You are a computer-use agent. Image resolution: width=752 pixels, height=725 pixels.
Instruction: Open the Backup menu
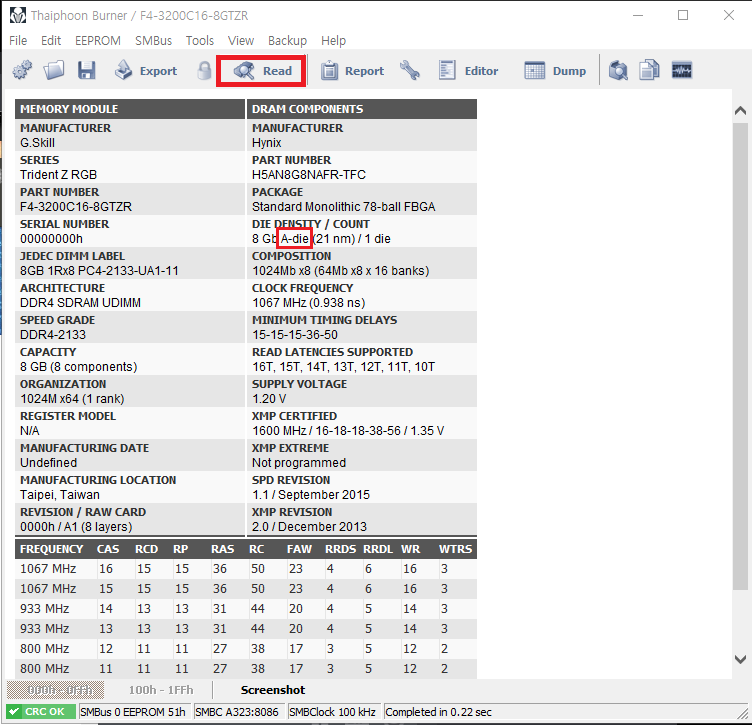pos(287,41)
